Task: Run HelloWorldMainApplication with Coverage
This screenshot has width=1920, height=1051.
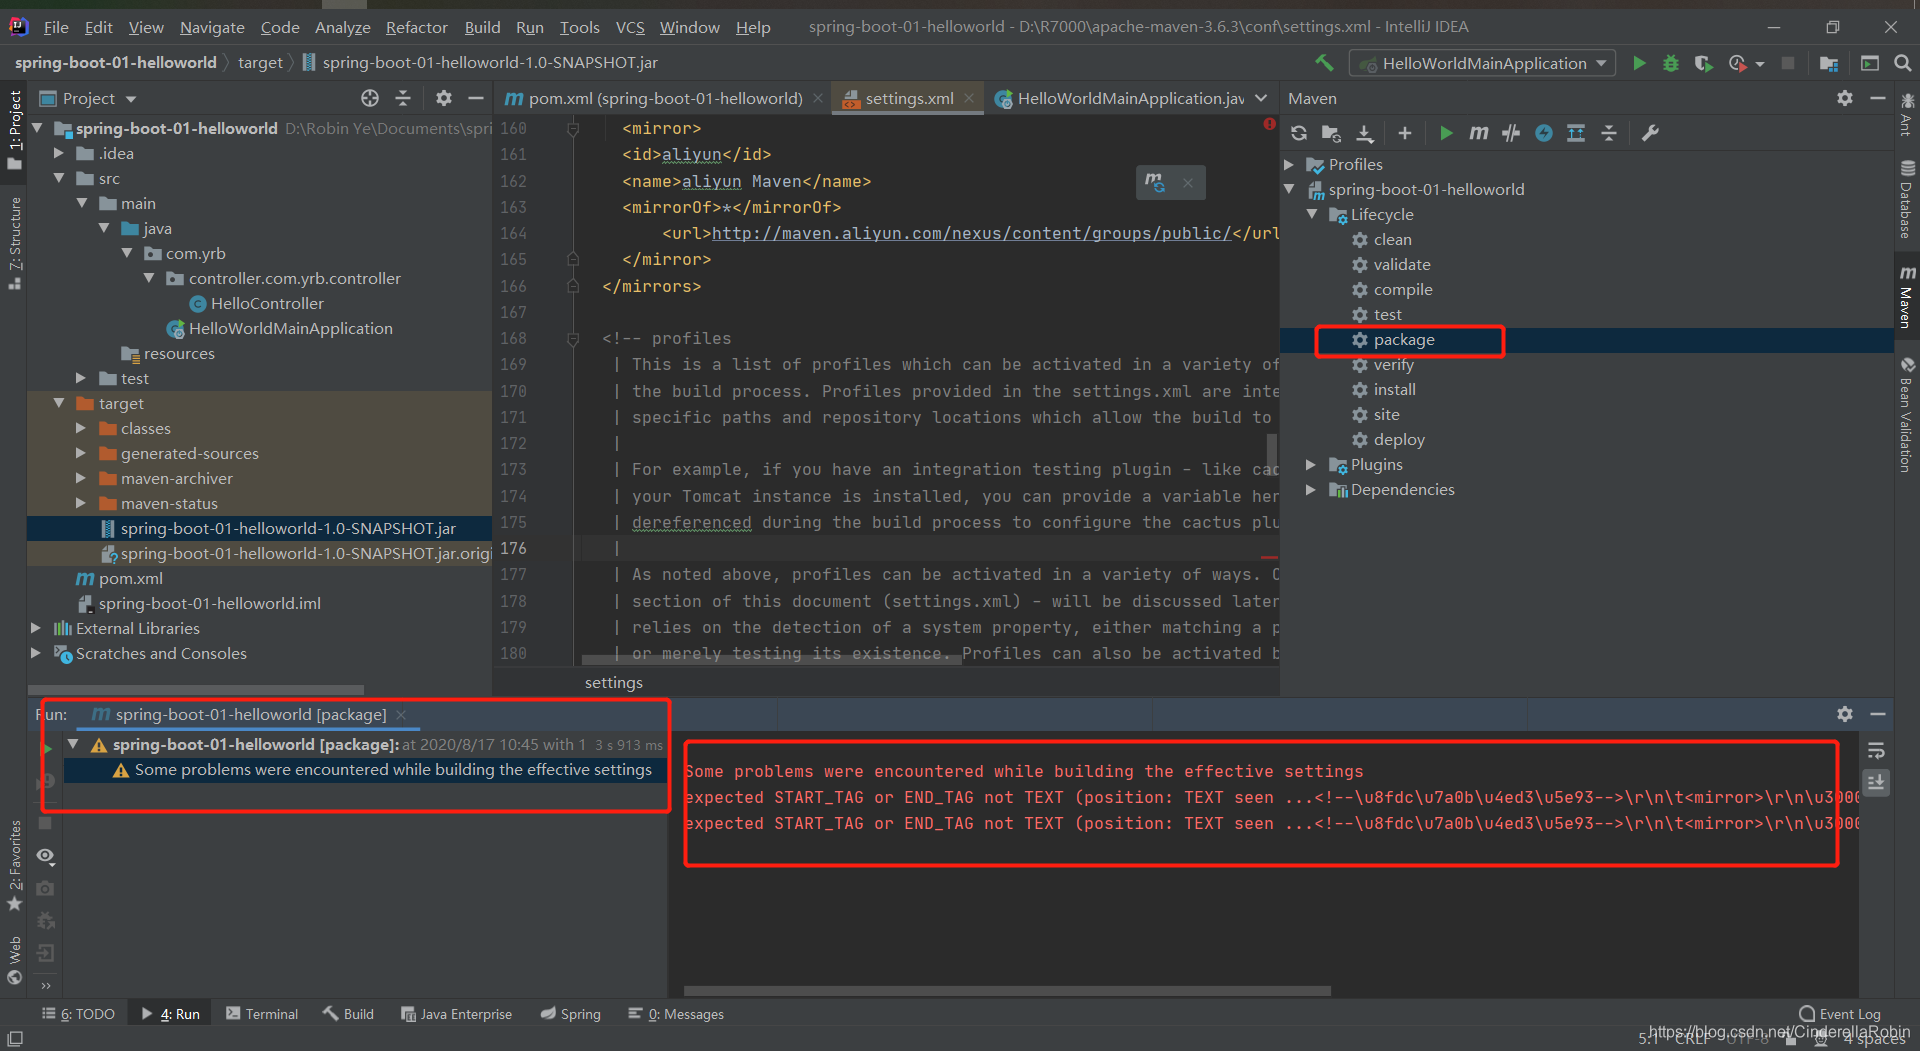Action: tap(1702, 63)
